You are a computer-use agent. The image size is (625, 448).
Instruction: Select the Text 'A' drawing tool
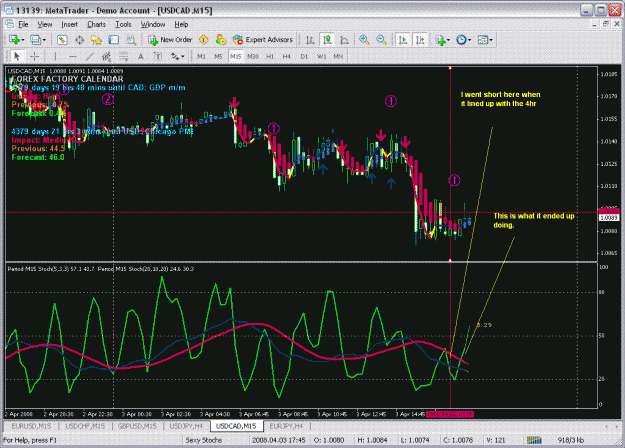pos(141,56)
